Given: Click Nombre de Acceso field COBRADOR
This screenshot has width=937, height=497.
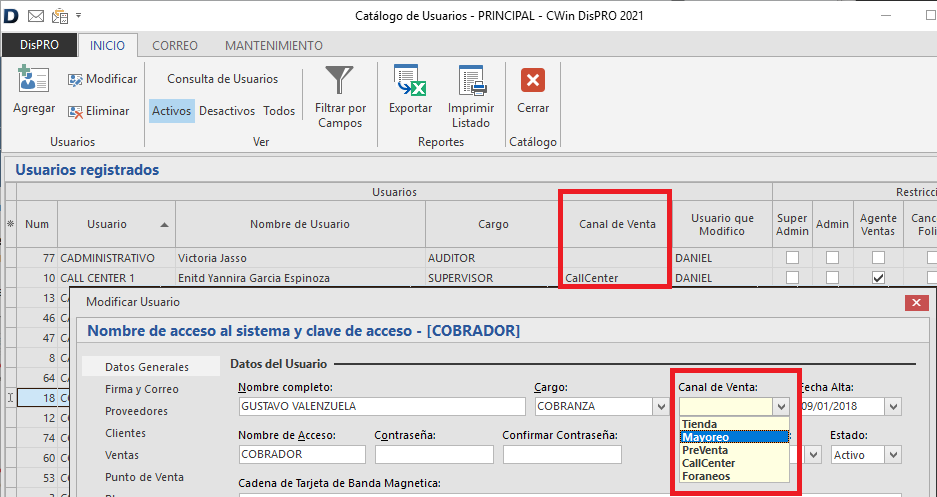Looking at the screenshot, I should pyautogui.click(x=302, y=455).
